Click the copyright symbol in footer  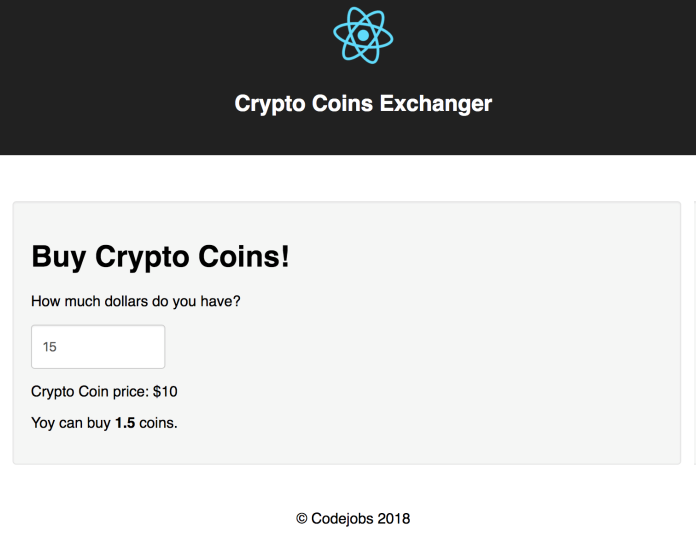(302, 518)
